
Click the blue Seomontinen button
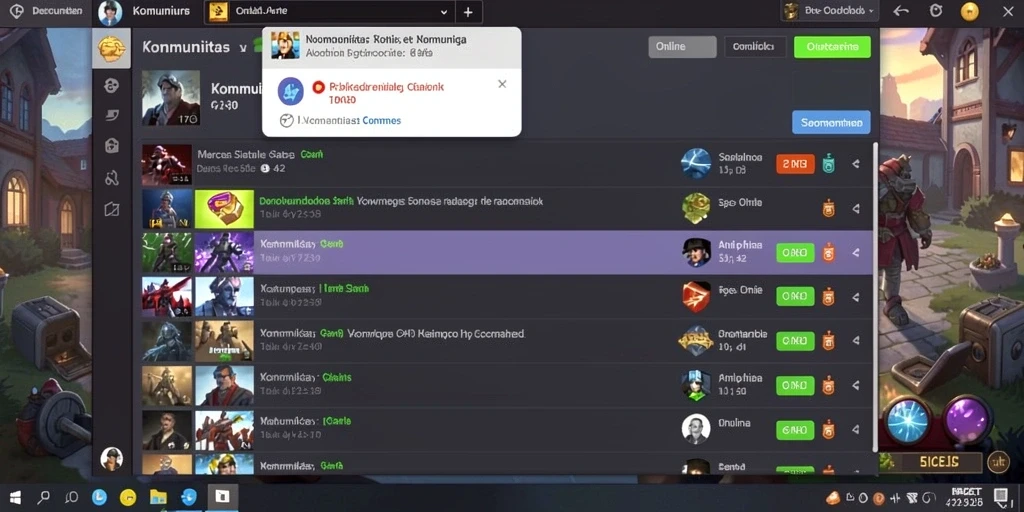(x=831, y=122)
